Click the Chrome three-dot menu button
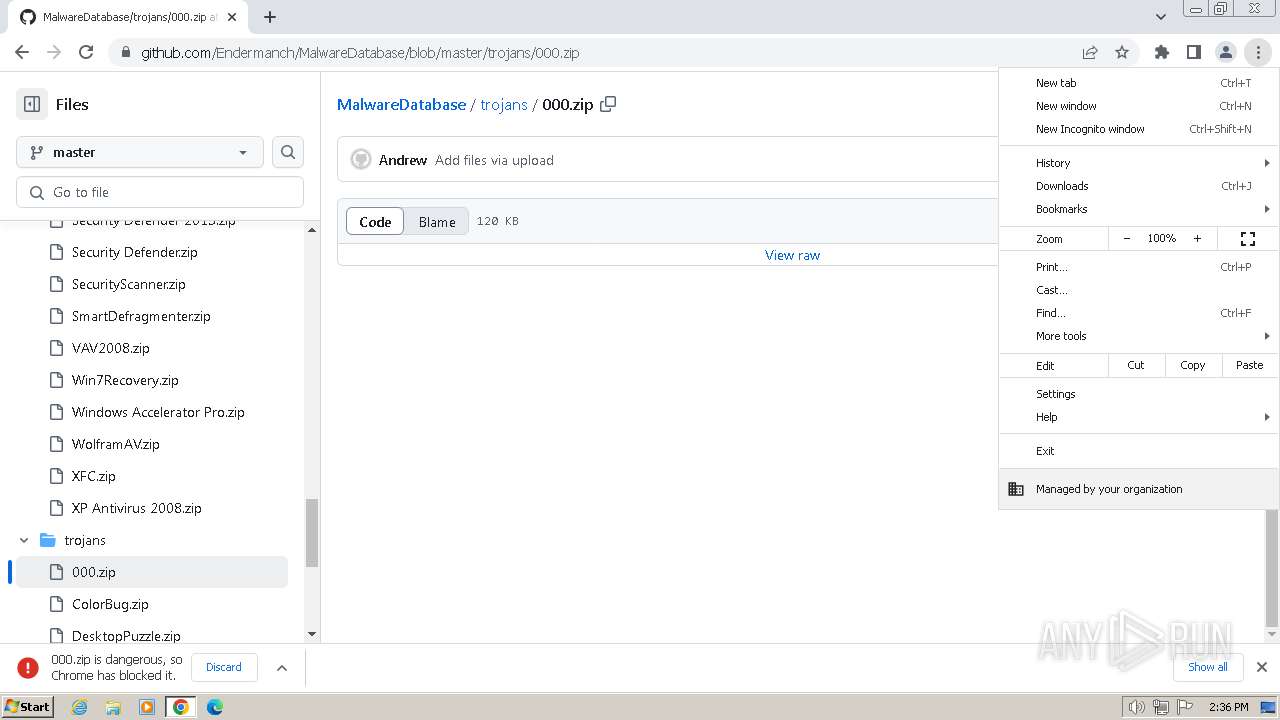 tap(1258, 52)
